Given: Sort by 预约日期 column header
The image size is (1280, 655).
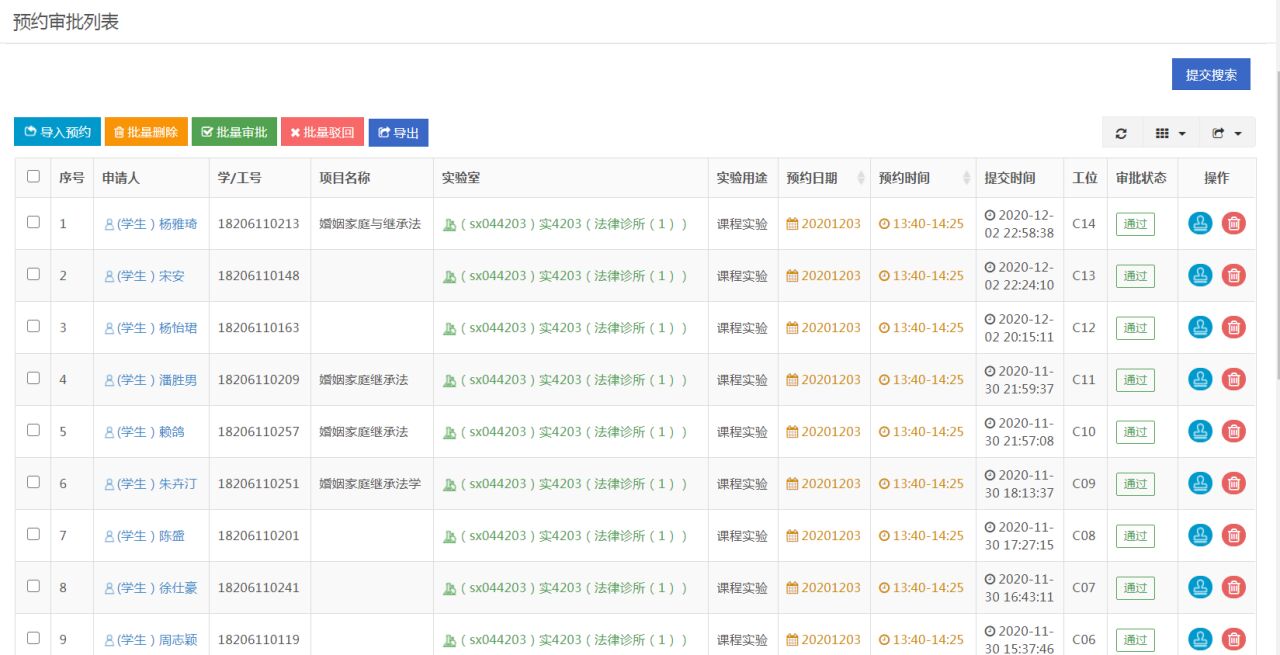Looking at the screenshot, I should coord(824,178).
